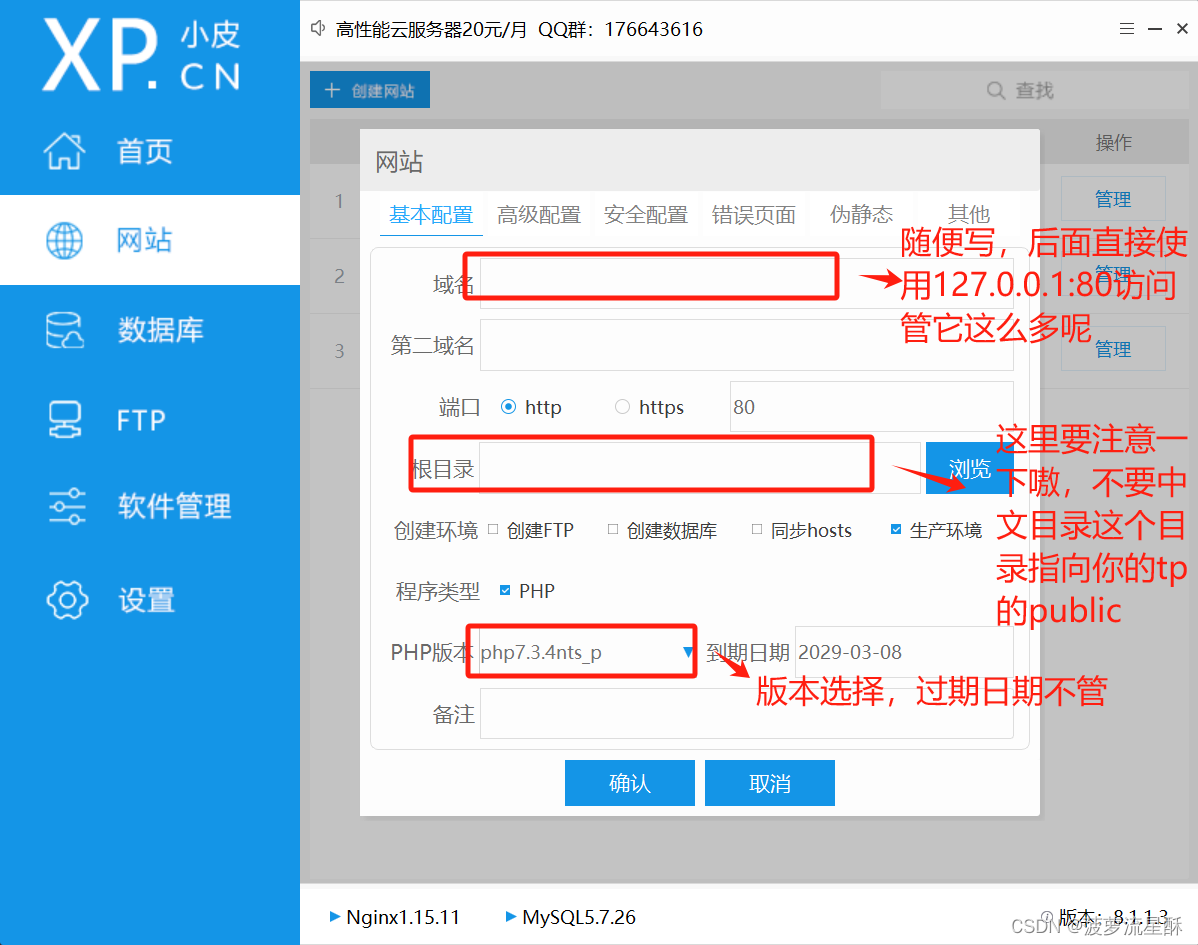This screenshot has width=1198, height=945.
Task: Open the hamburger menu icon in the title bar
Action: pyautogui.click(x=1127, y=28)
